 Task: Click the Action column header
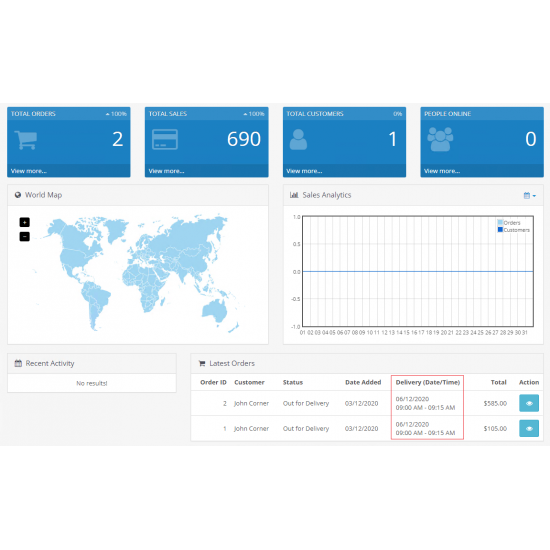[x=529, y=382]
